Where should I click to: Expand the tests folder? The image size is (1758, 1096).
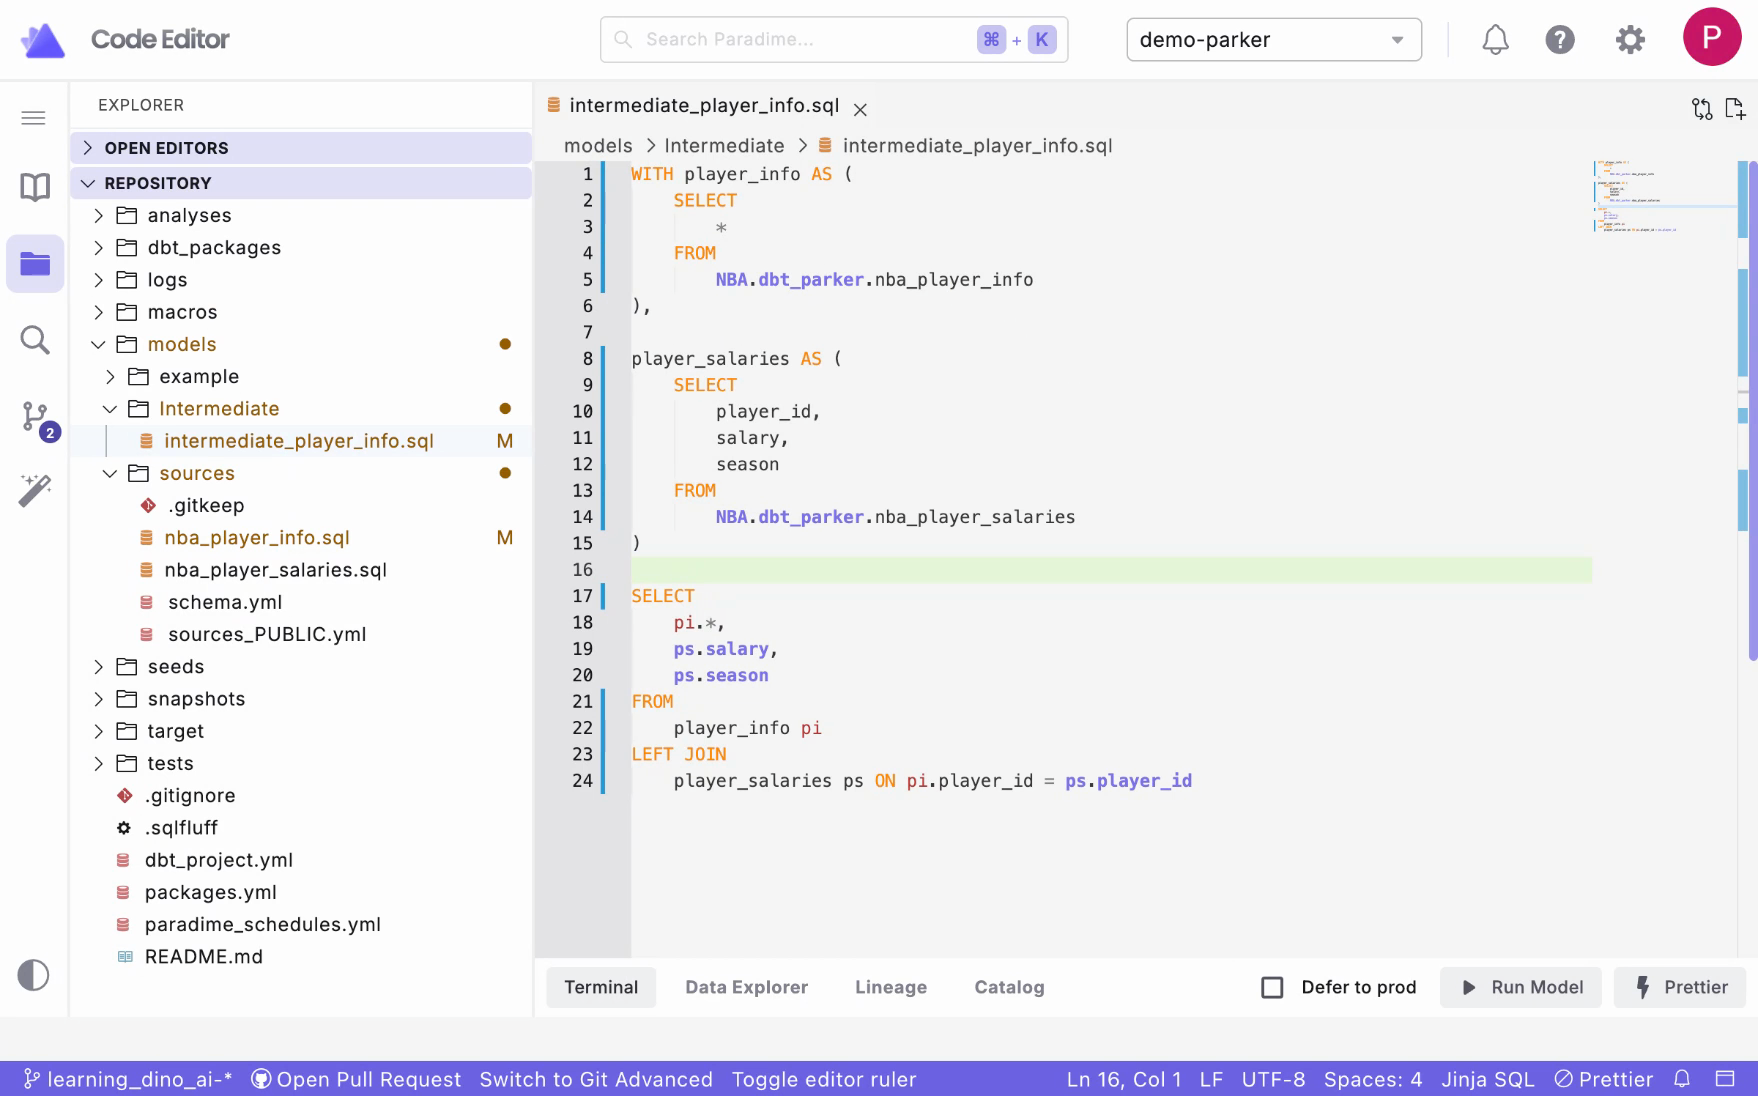coord(301,763)
